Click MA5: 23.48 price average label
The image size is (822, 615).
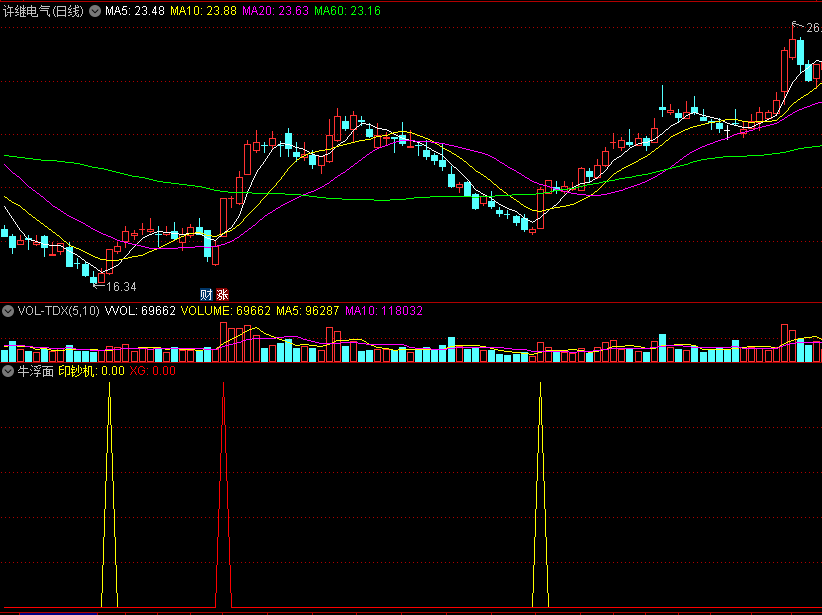pyautogui.click(x=135, y=11)
